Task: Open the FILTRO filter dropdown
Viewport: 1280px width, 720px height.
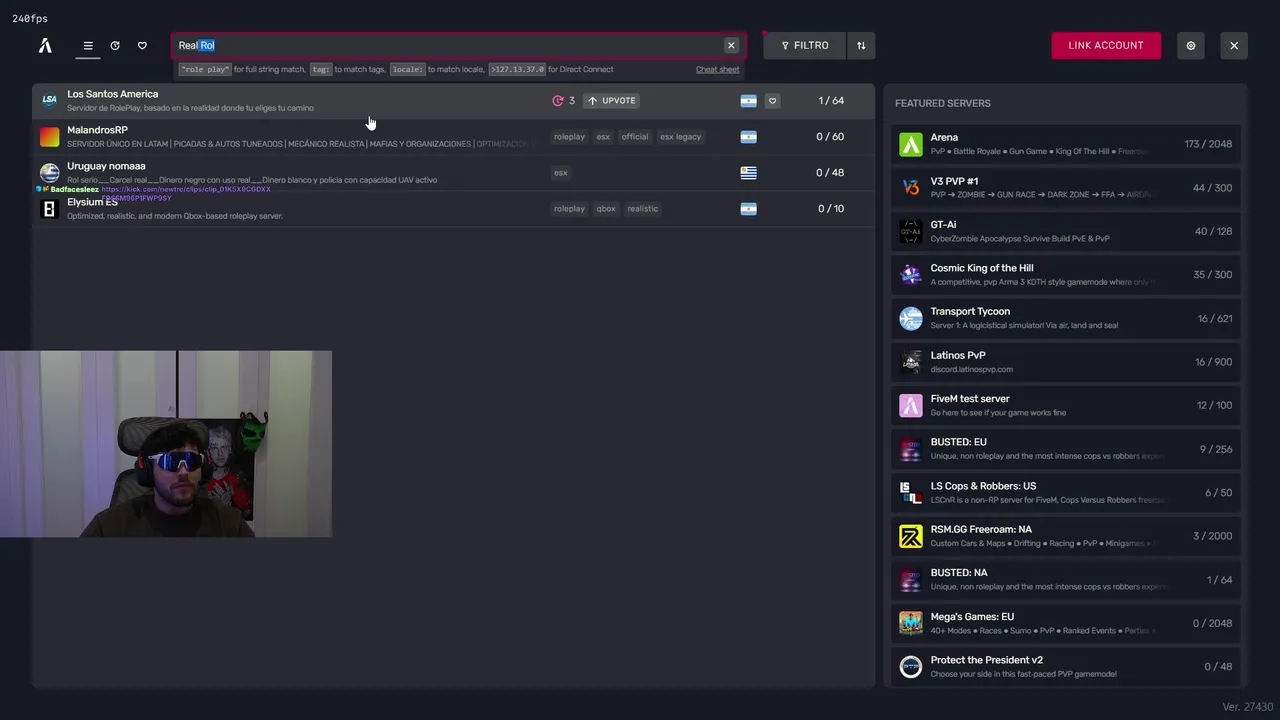Action: tap(805, 45)
